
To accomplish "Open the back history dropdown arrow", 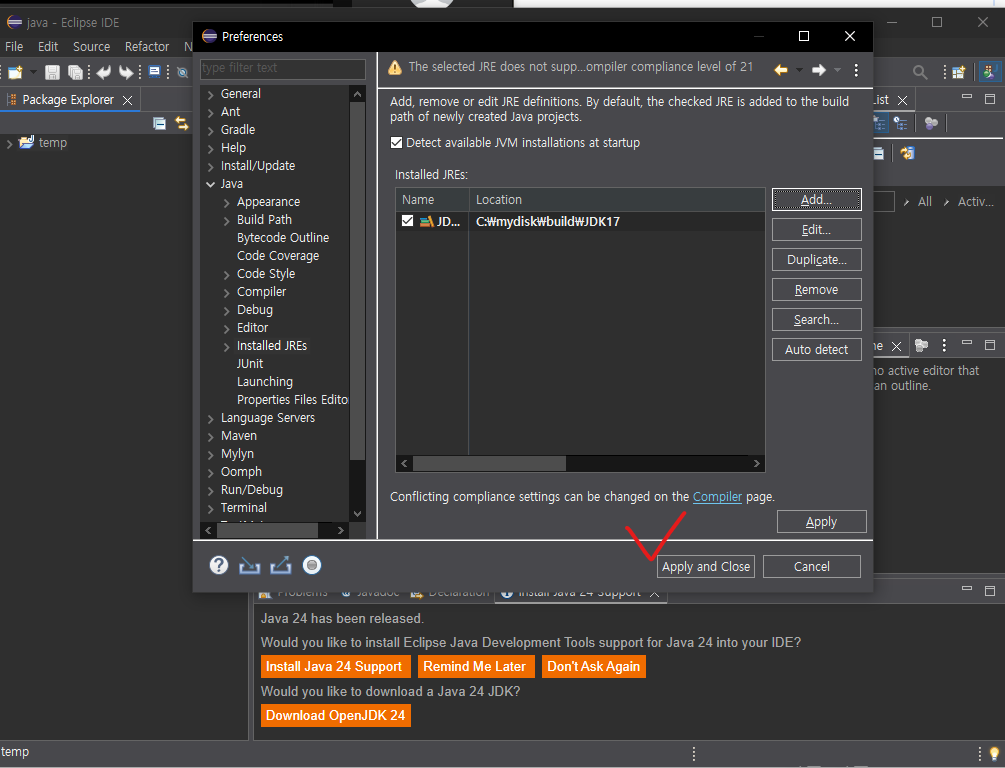I will click(799, 70).
